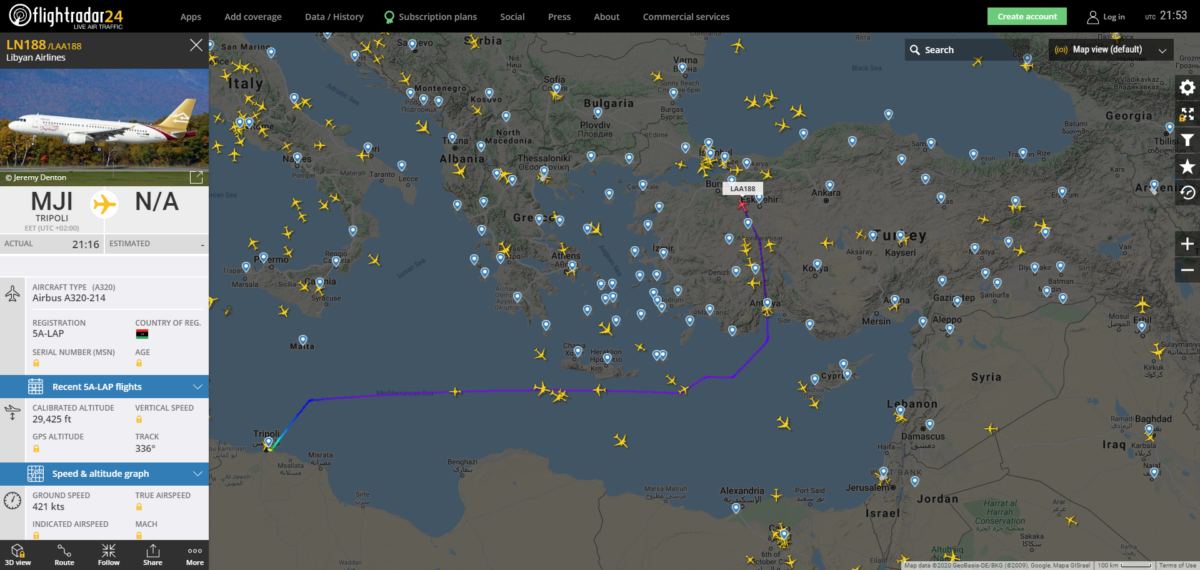1200x570 pixels.
Task: Open the Social menu
Action: (x=512, y=17)
